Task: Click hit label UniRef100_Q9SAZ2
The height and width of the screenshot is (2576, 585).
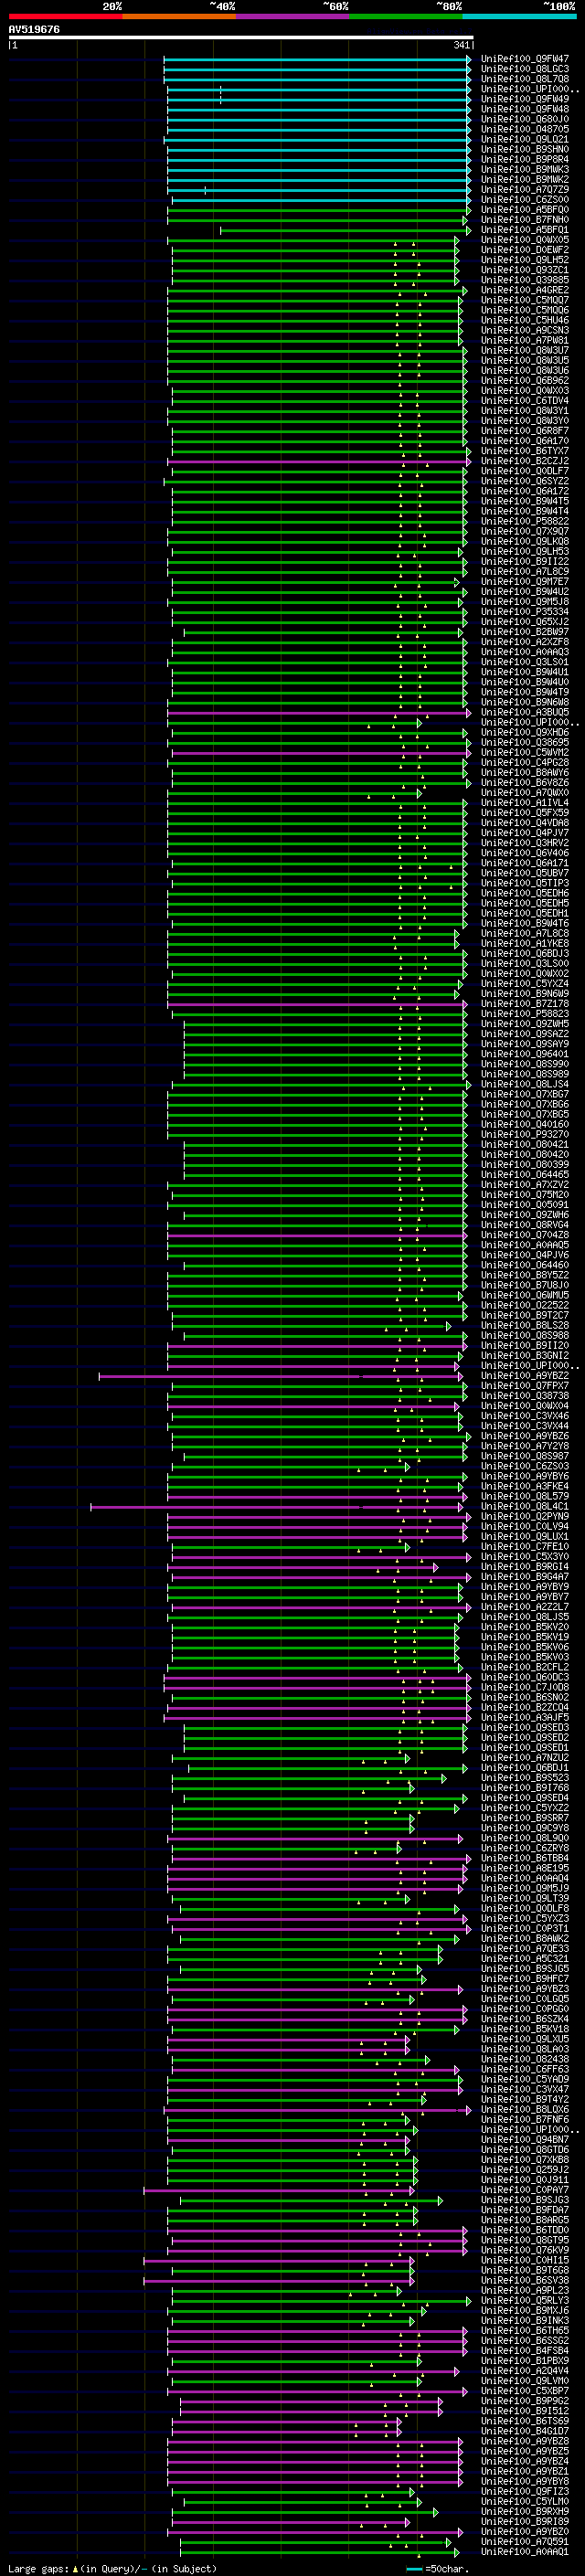Action: tap(525, 1034)
